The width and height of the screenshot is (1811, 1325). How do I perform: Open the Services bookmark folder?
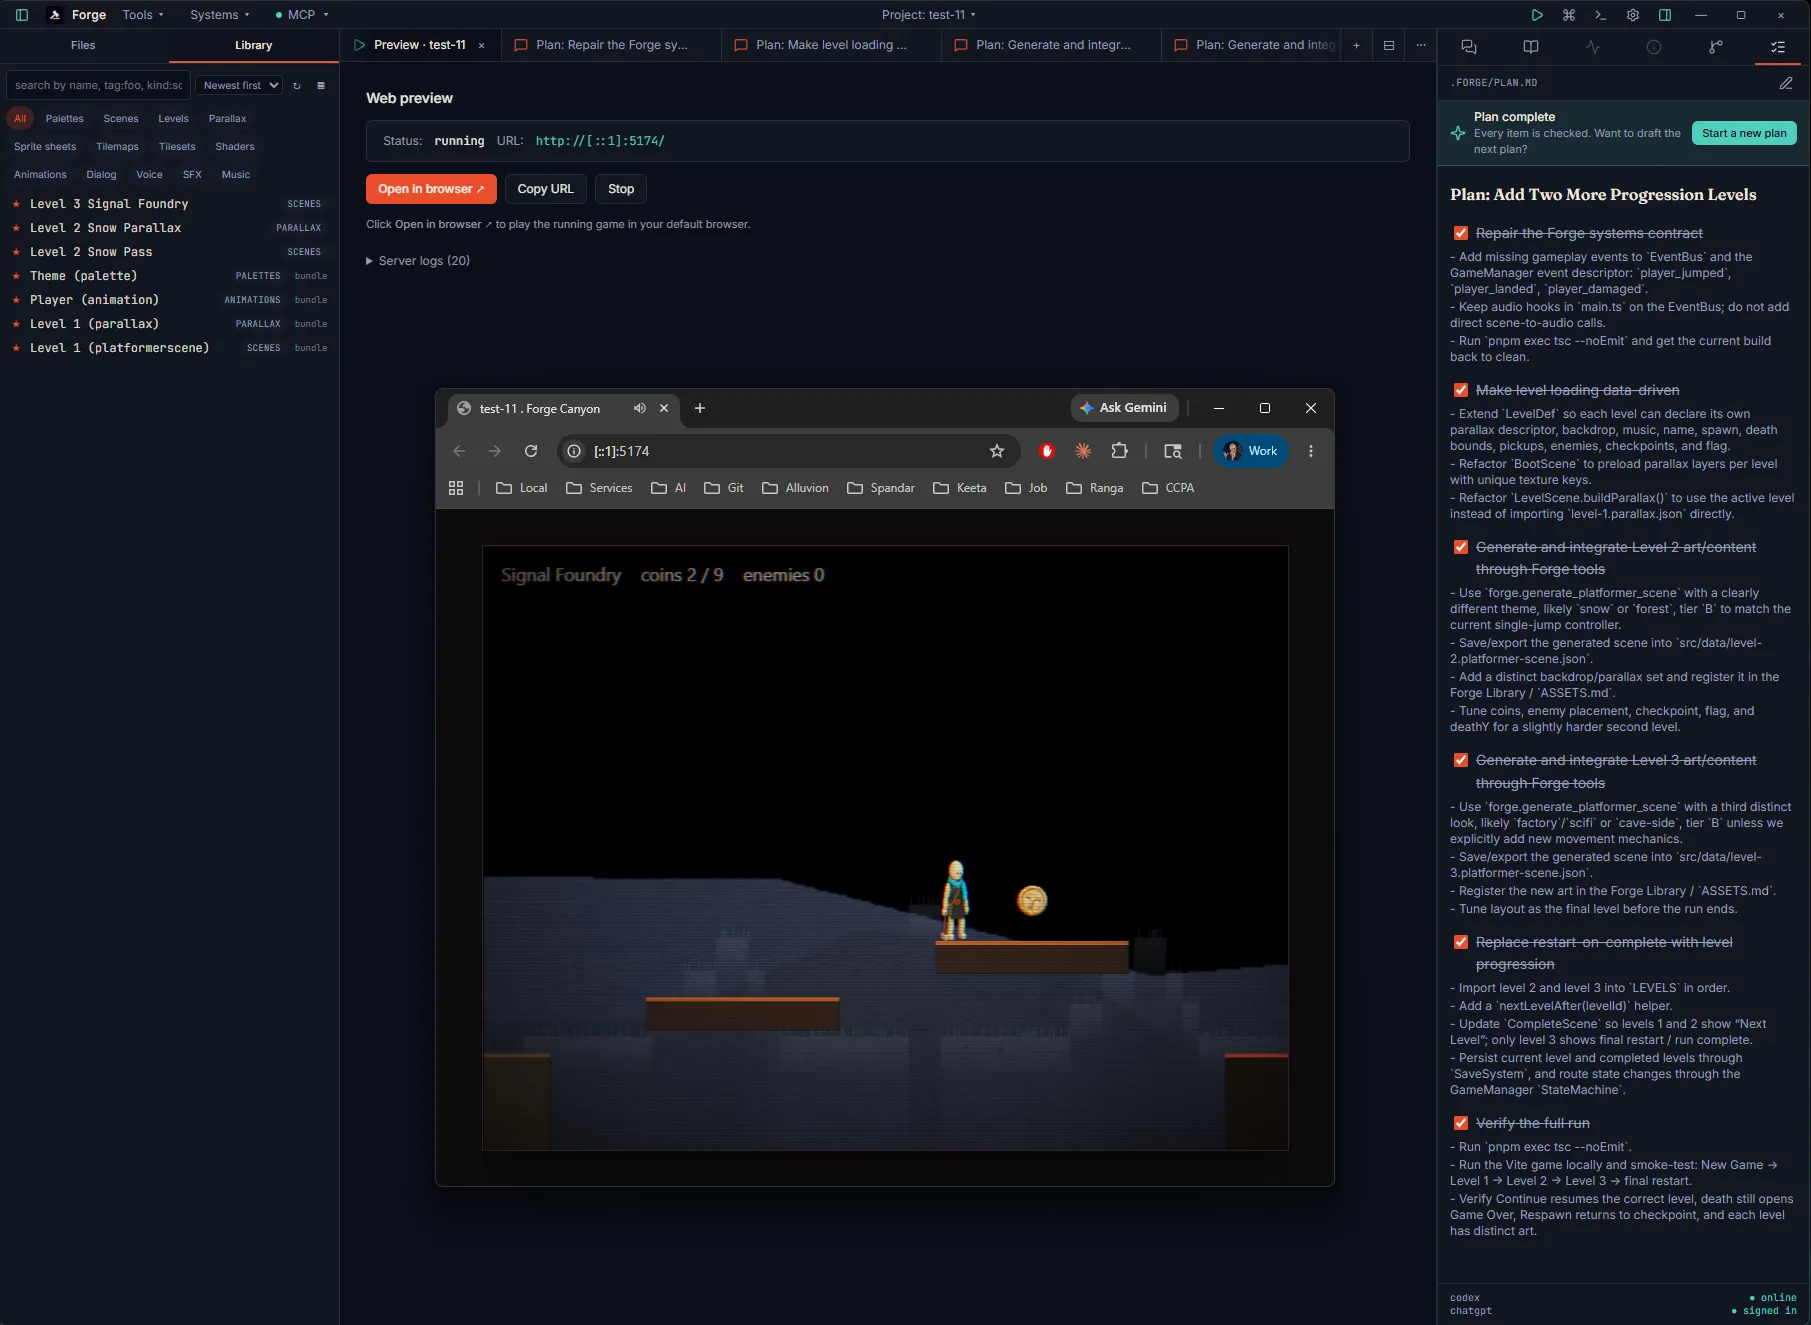599,488
